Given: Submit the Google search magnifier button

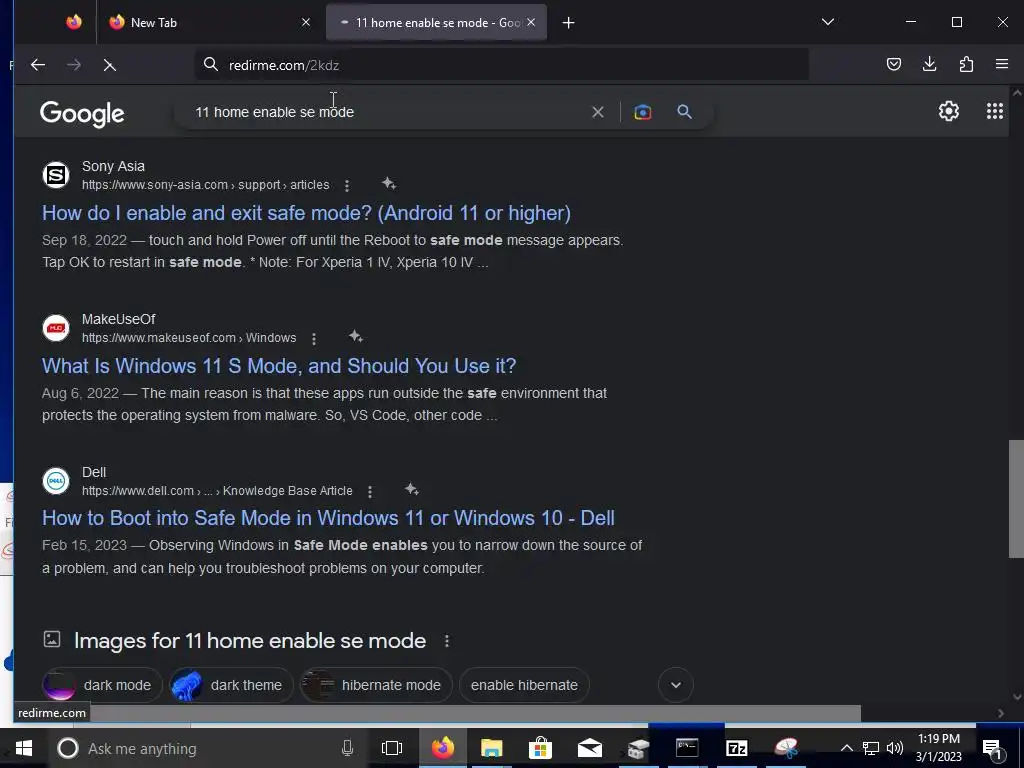Looking at the screenshot, I should pyautogui.click(x=684, y=112).
